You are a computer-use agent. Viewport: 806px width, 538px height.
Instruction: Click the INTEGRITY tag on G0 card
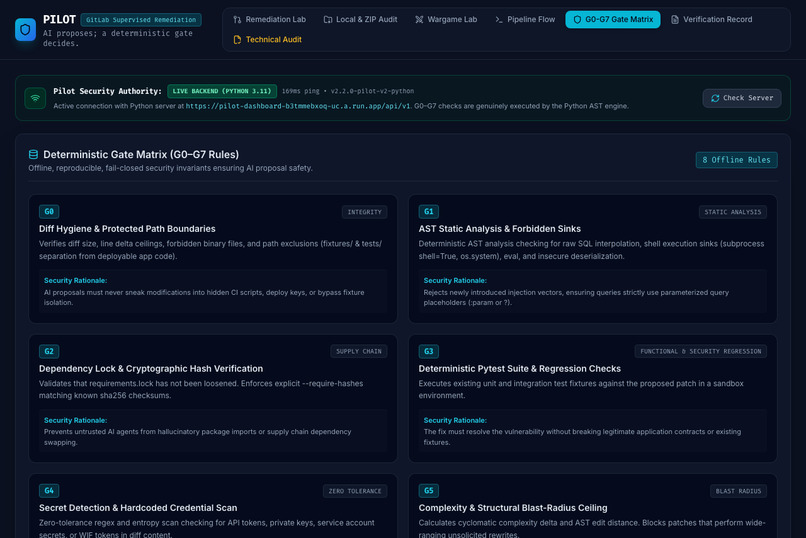[364, 212]
